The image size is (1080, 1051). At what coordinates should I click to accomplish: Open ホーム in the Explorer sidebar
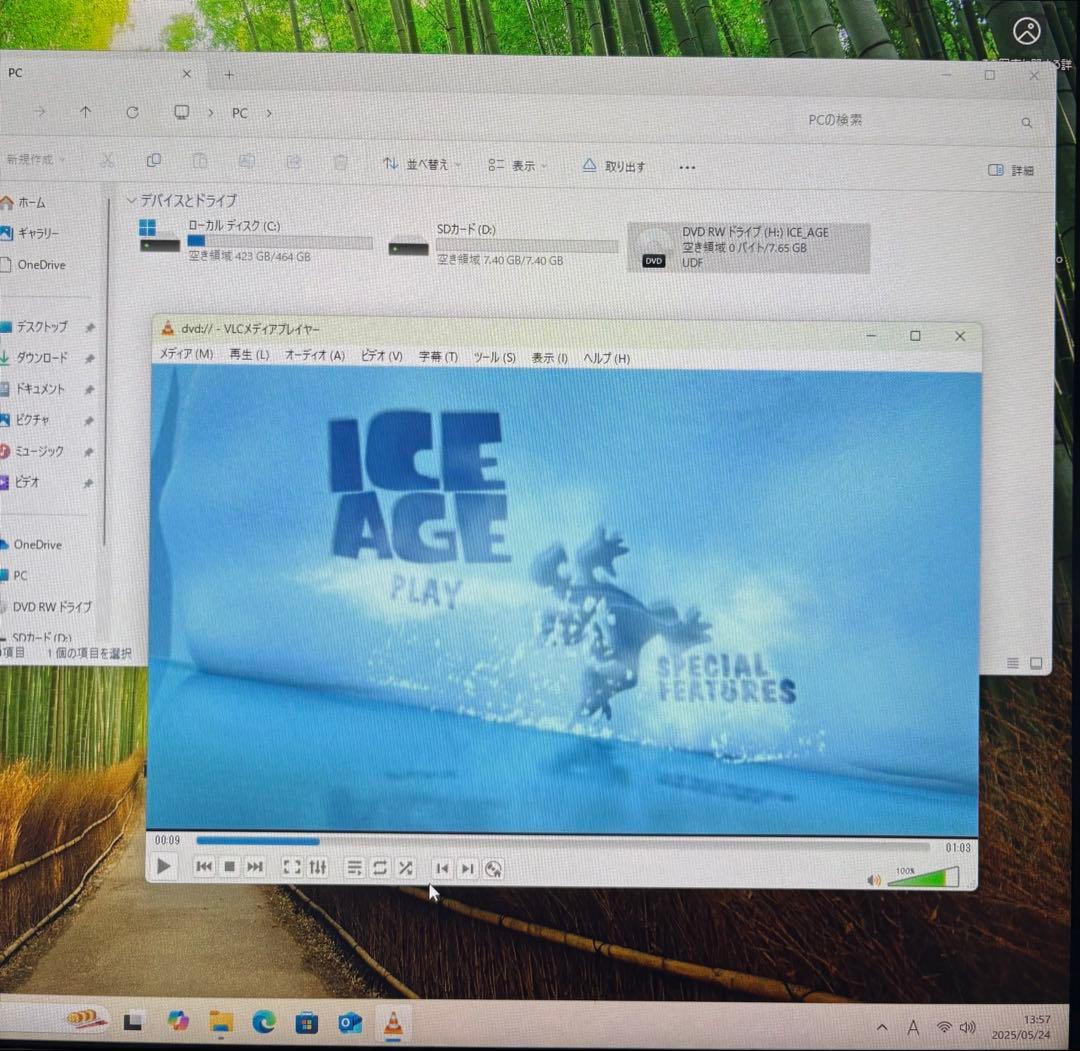click(32, 202)
